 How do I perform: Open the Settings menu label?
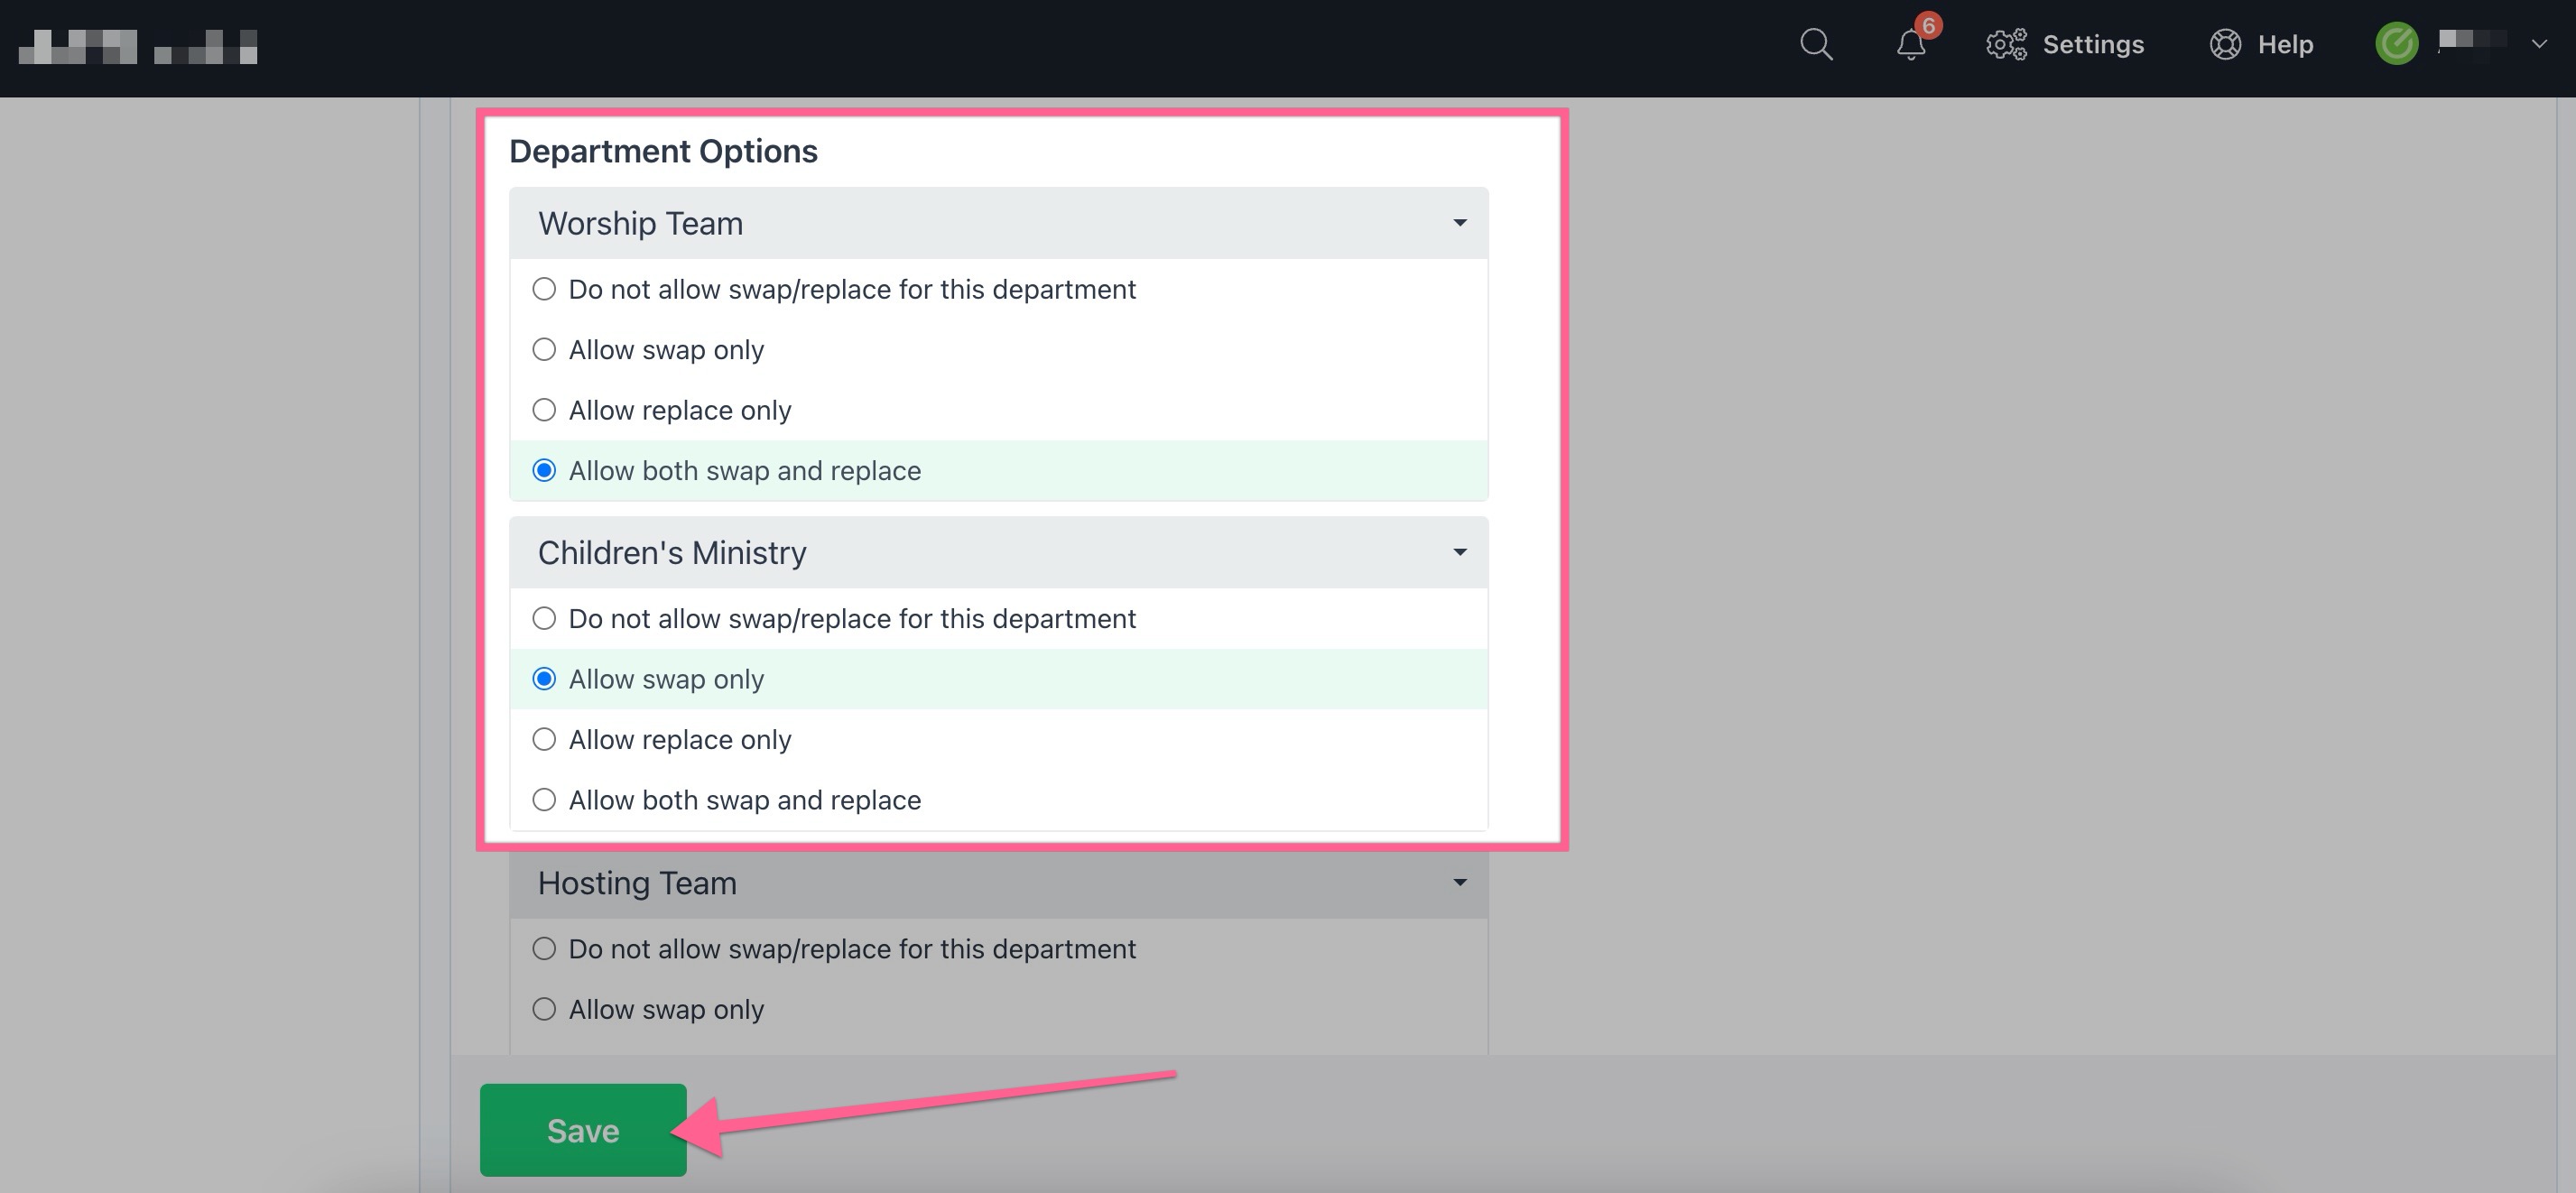click(x=2093, y=45)
